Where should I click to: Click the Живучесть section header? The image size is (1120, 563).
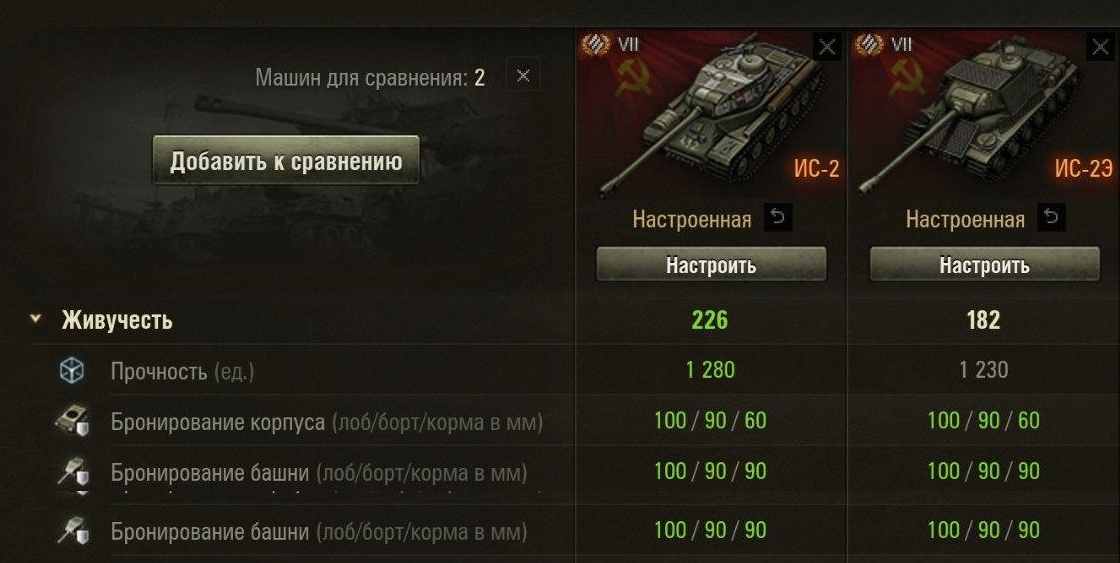(x=117, y=320)
